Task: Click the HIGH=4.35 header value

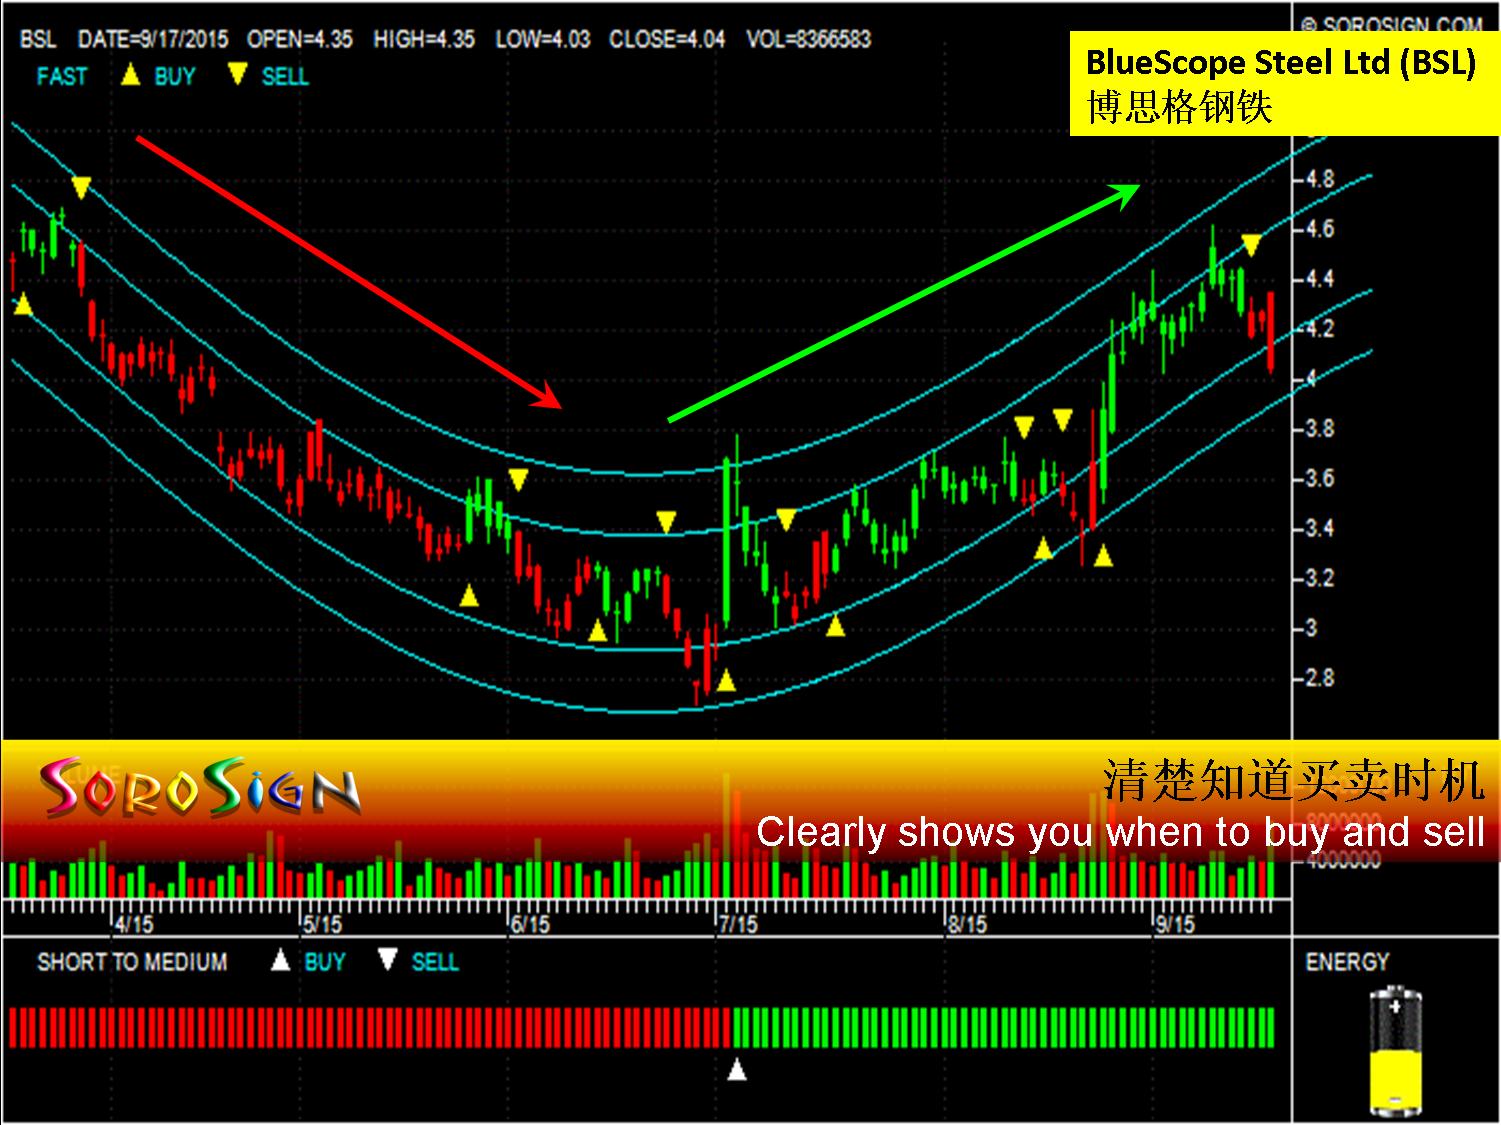Action: [424, 40]
